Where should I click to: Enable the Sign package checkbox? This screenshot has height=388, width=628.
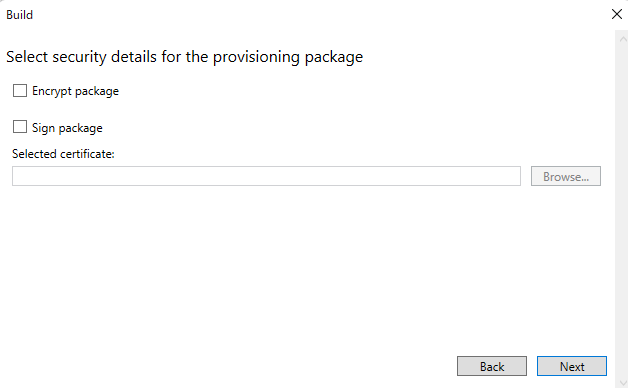point(20,127)
